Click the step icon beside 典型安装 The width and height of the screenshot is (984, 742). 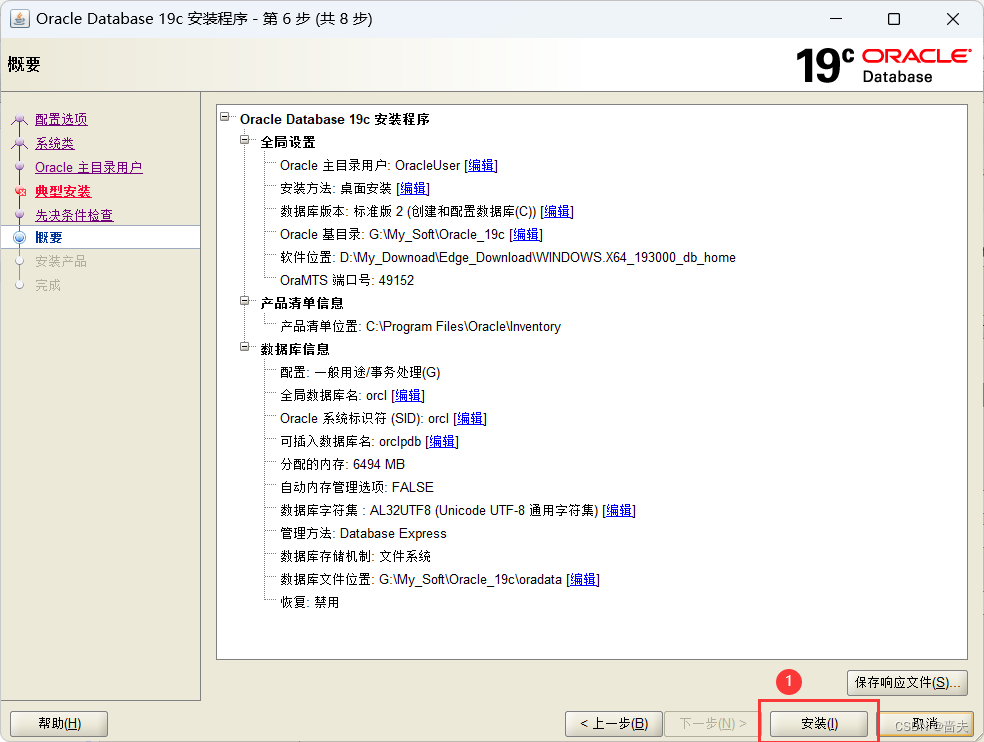[19, 190]
